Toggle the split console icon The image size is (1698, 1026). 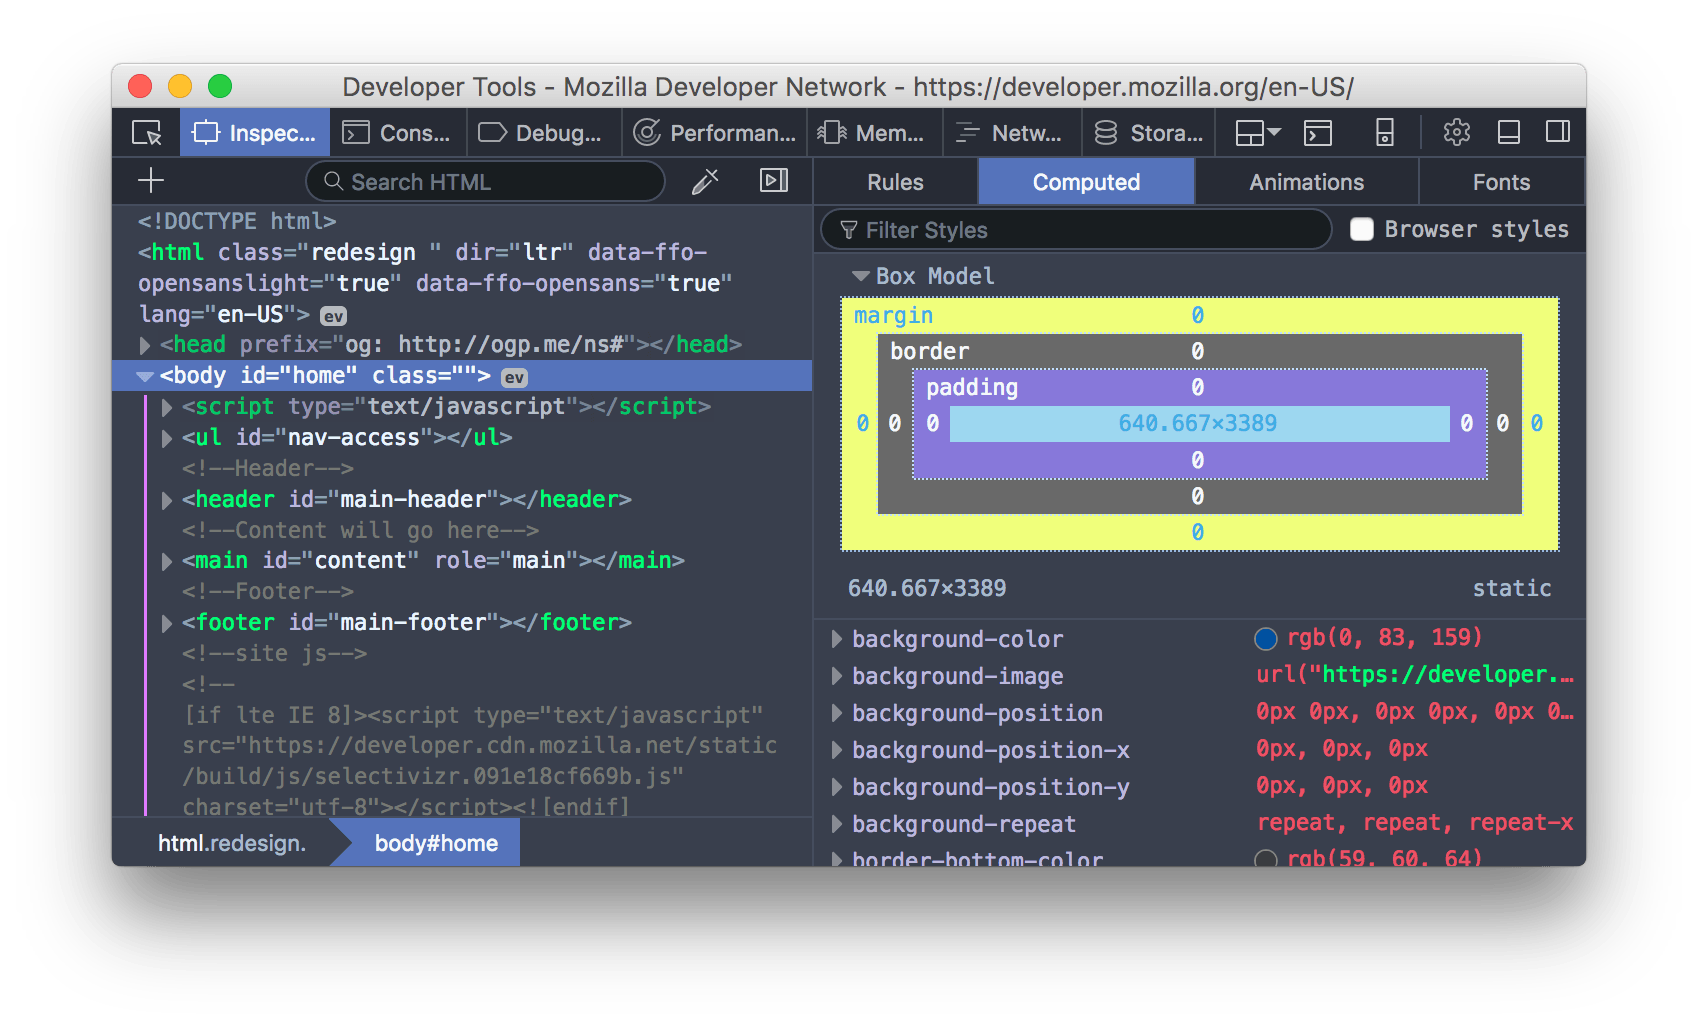coord(1317,133)
